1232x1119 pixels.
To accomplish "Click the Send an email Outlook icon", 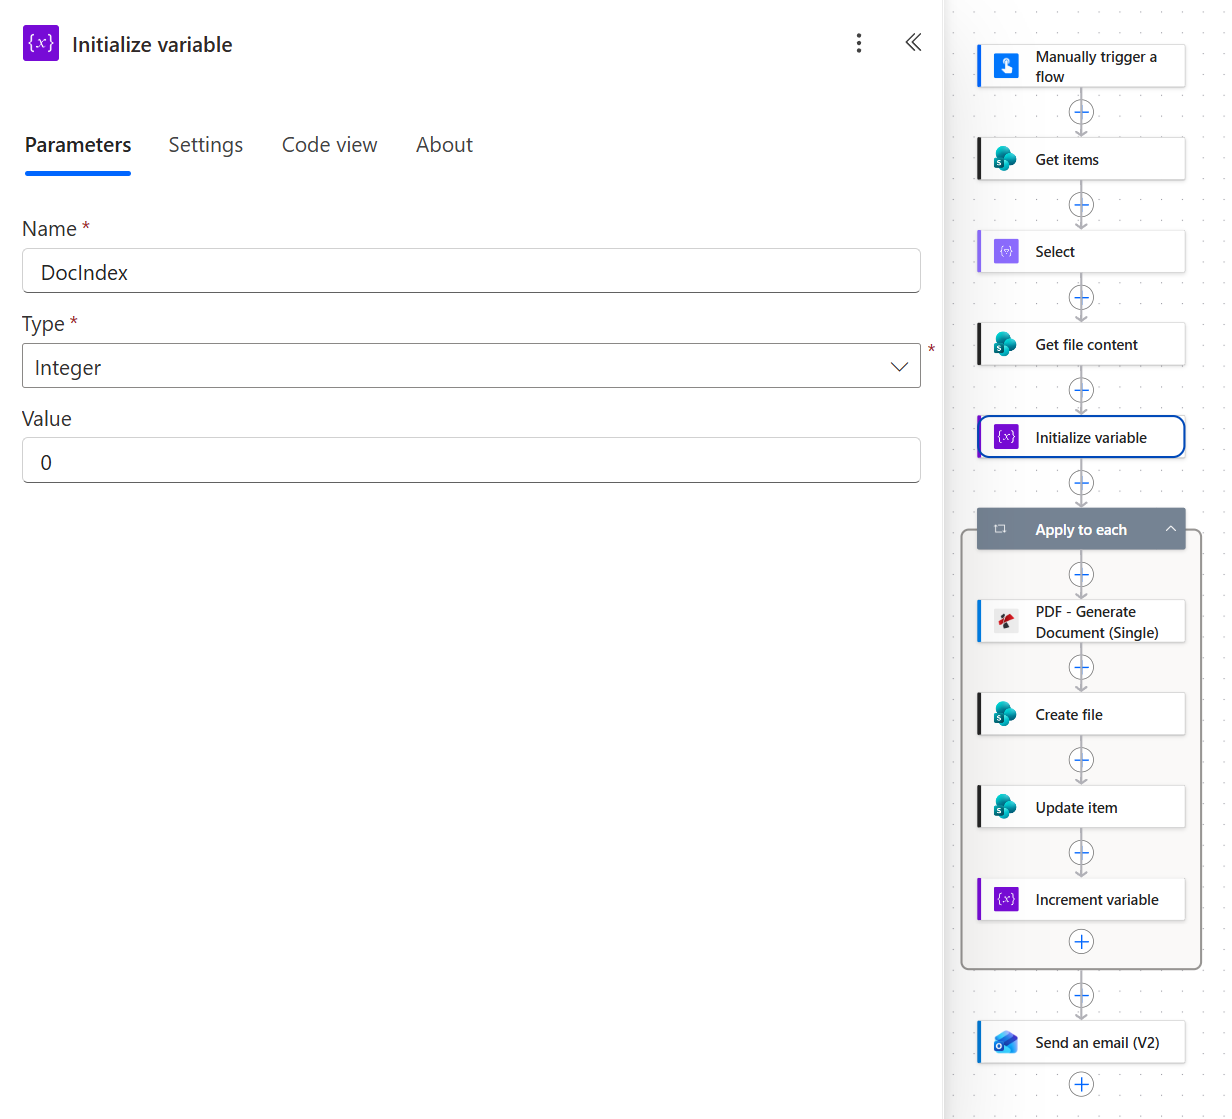I will [x=1006, y=1042].
